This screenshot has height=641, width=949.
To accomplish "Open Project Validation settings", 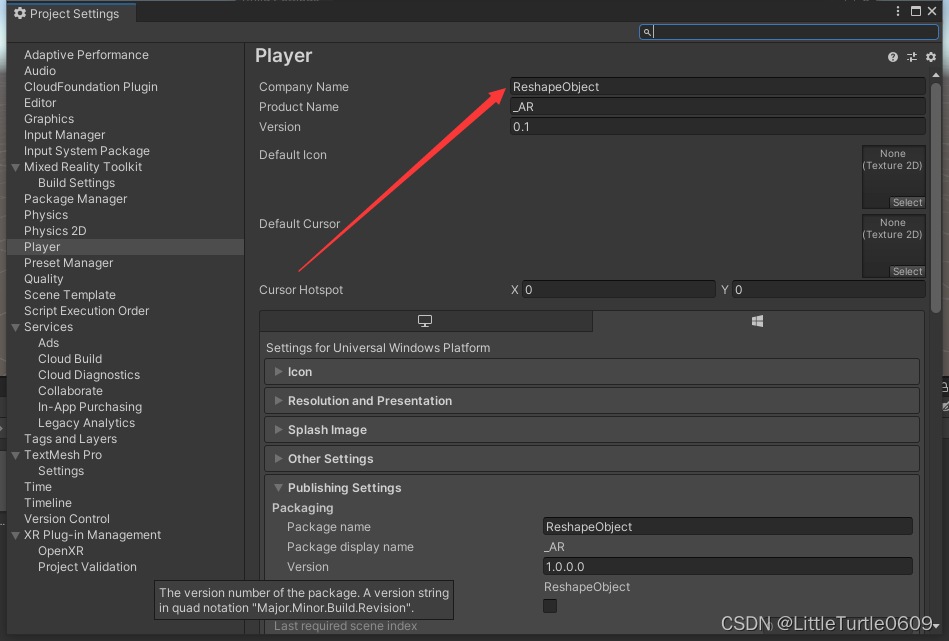I will pos(87,567).
